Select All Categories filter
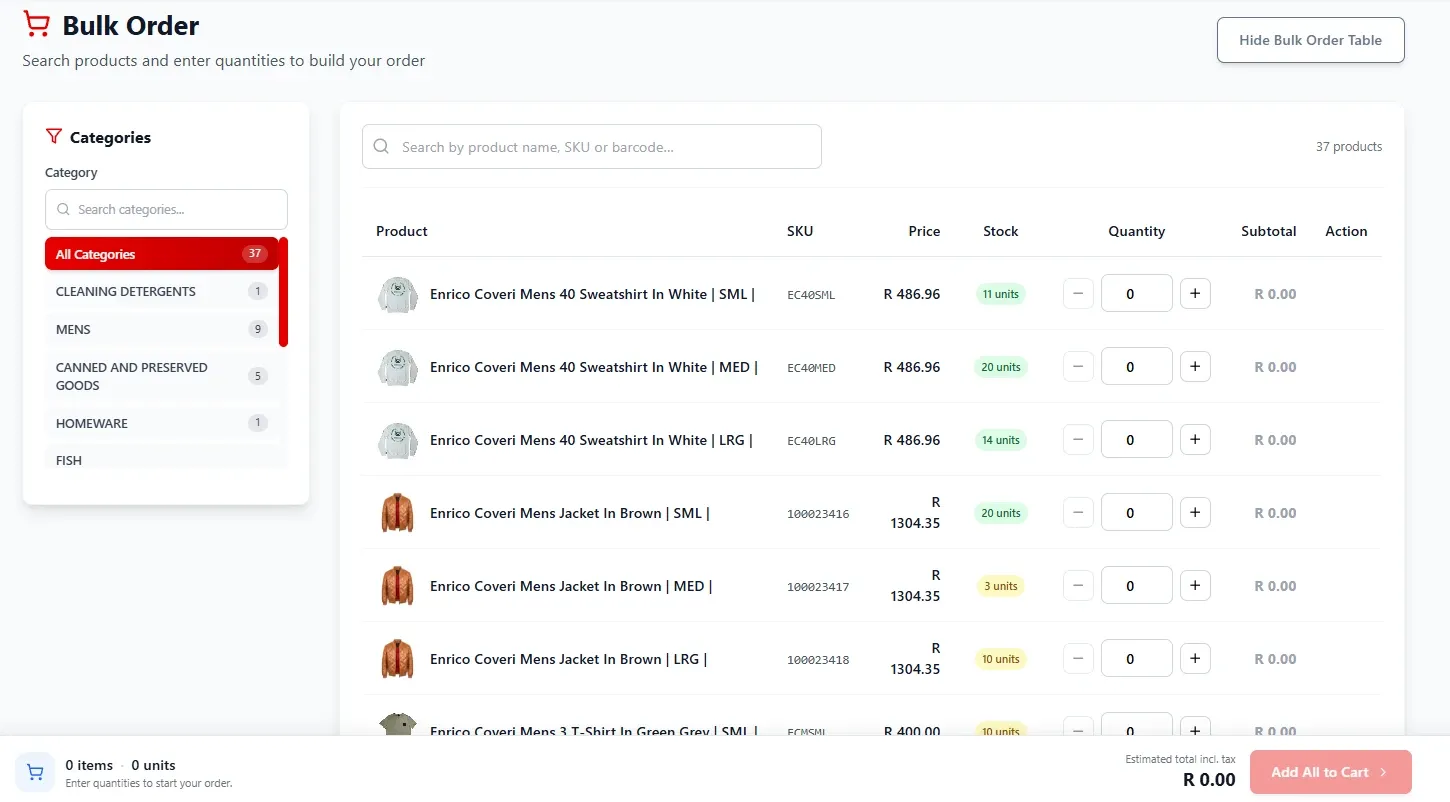 [162, 254]
